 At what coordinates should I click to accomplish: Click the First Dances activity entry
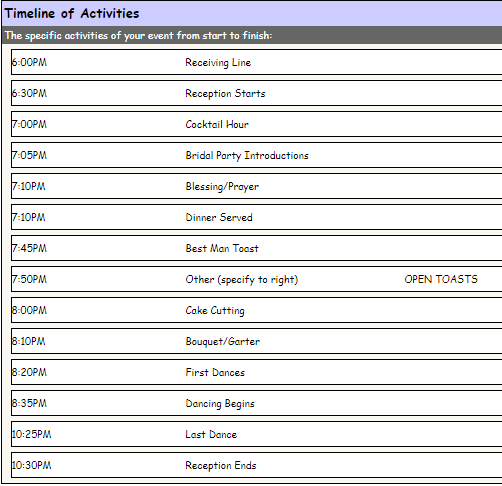215,372
